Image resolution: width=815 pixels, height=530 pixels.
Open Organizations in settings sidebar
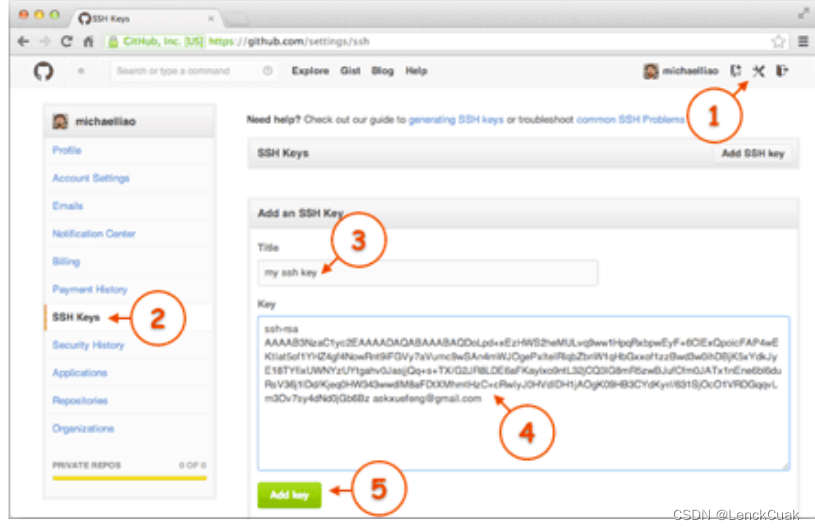point(83,429)
